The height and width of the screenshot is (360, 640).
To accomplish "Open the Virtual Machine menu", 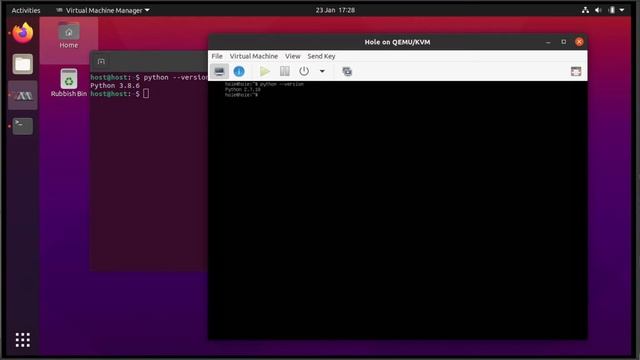I will (x=253, y=56).
